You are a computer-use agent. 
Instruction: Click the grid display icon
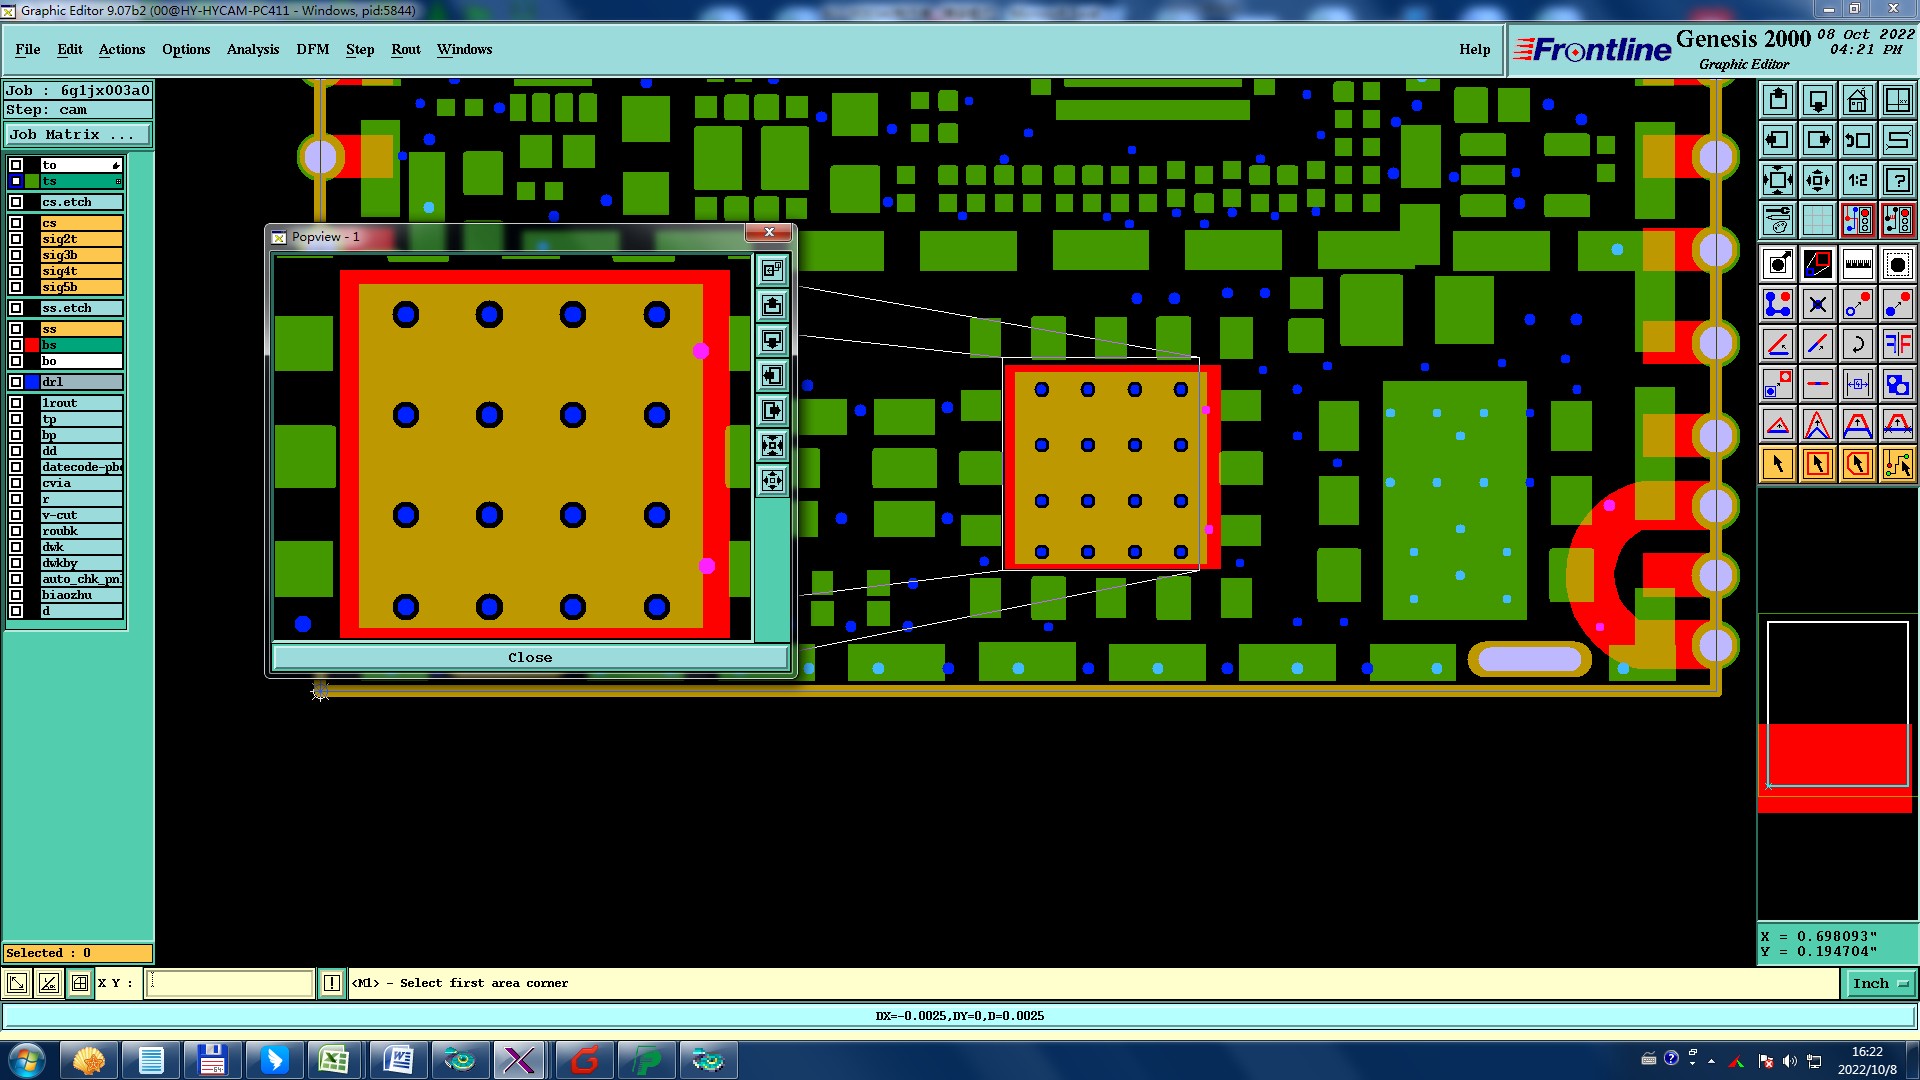point(1818,219)
